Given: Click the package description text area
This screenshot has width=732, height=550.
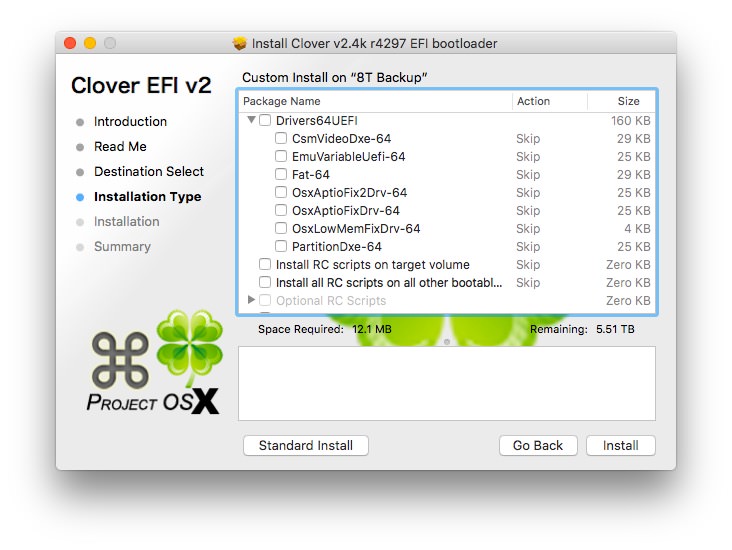Looking at the screenshot, I should coord(447,383).
